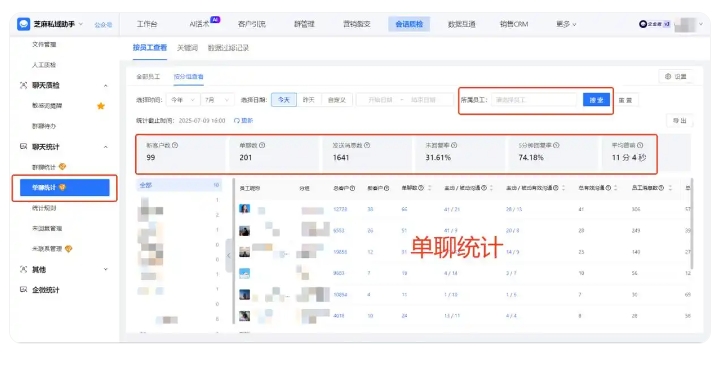Image resolution: width=724 pixels, height=365 pixels.
Task: Open 销售CRM in top navigation
Action: tap(513, 24)
